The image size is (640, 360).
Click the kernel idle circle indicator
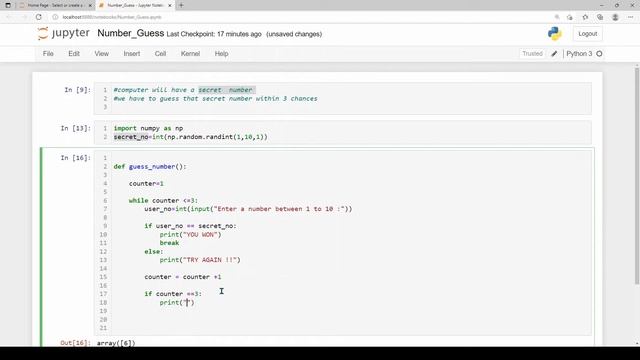(599, 54)
